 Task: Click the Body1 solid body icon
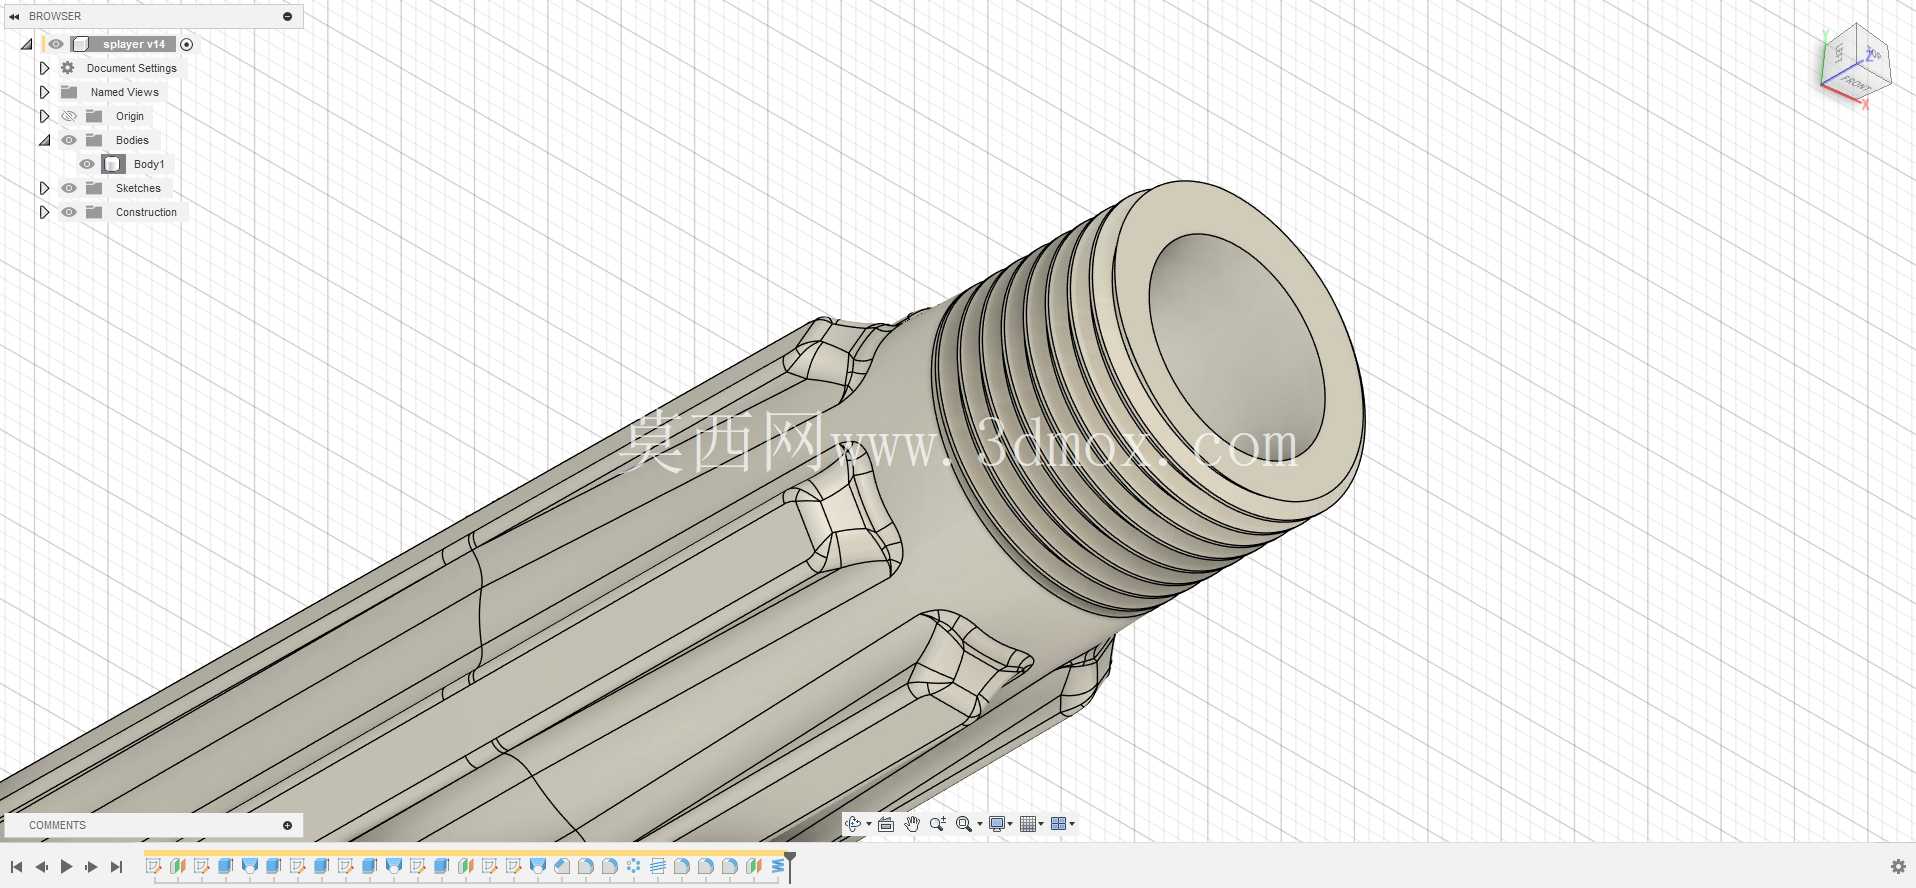pos(113,164)
